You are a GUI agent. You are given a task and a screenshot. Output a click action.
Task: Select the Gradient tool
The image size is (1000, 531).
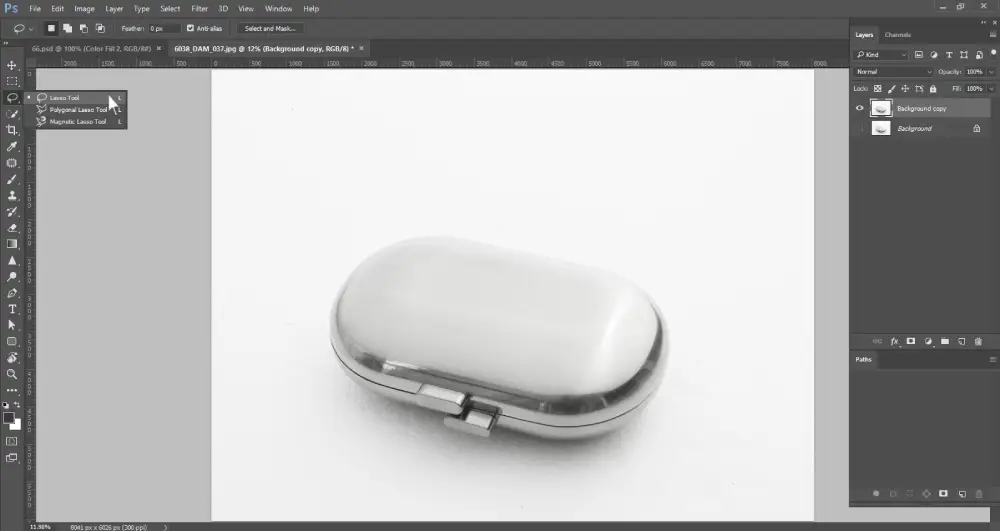click(12, 244)
